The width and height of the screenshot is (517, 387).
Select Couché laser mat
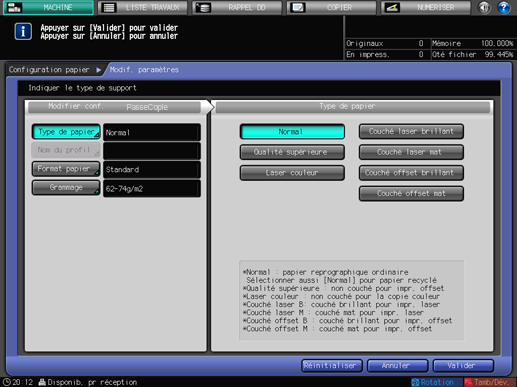click(x=411, y=152)
